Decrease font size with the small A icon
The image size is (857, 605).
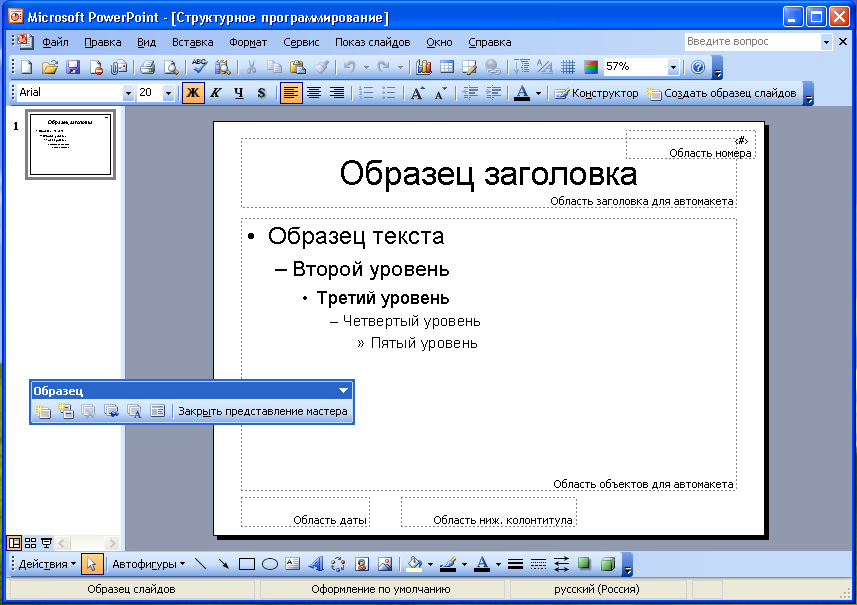point(441,93)
